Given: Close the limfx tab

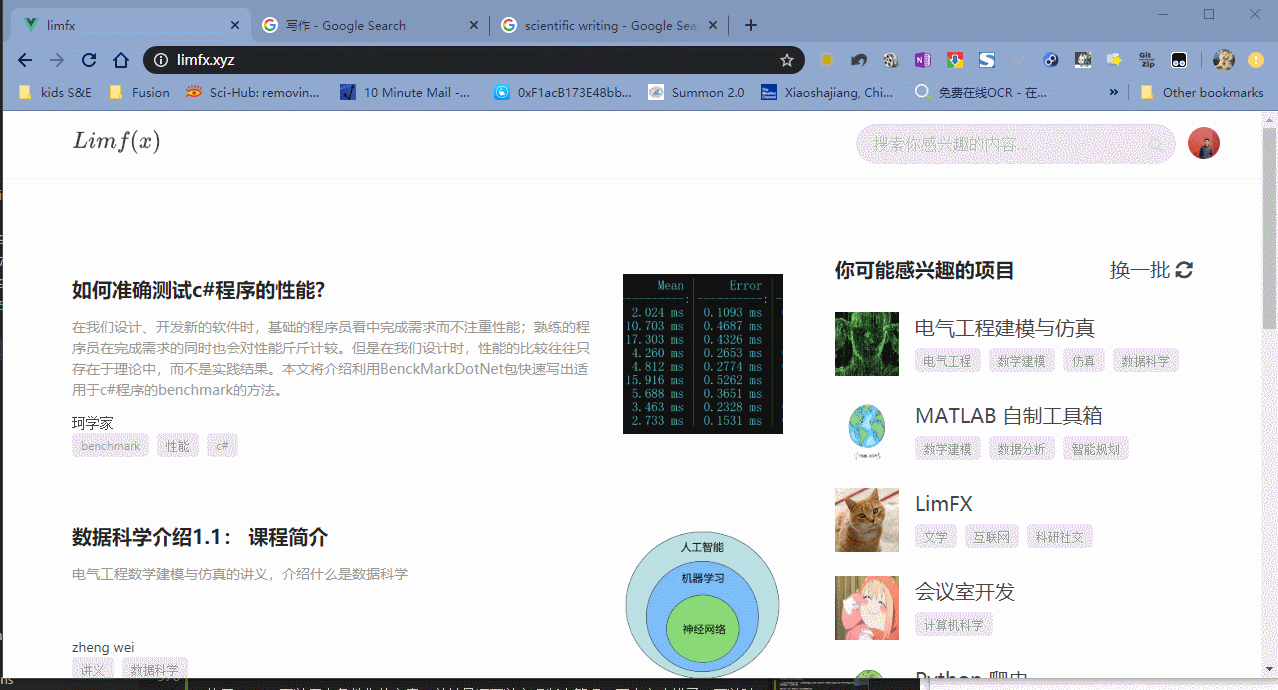Looking at the screenshot, I should 234,25.
